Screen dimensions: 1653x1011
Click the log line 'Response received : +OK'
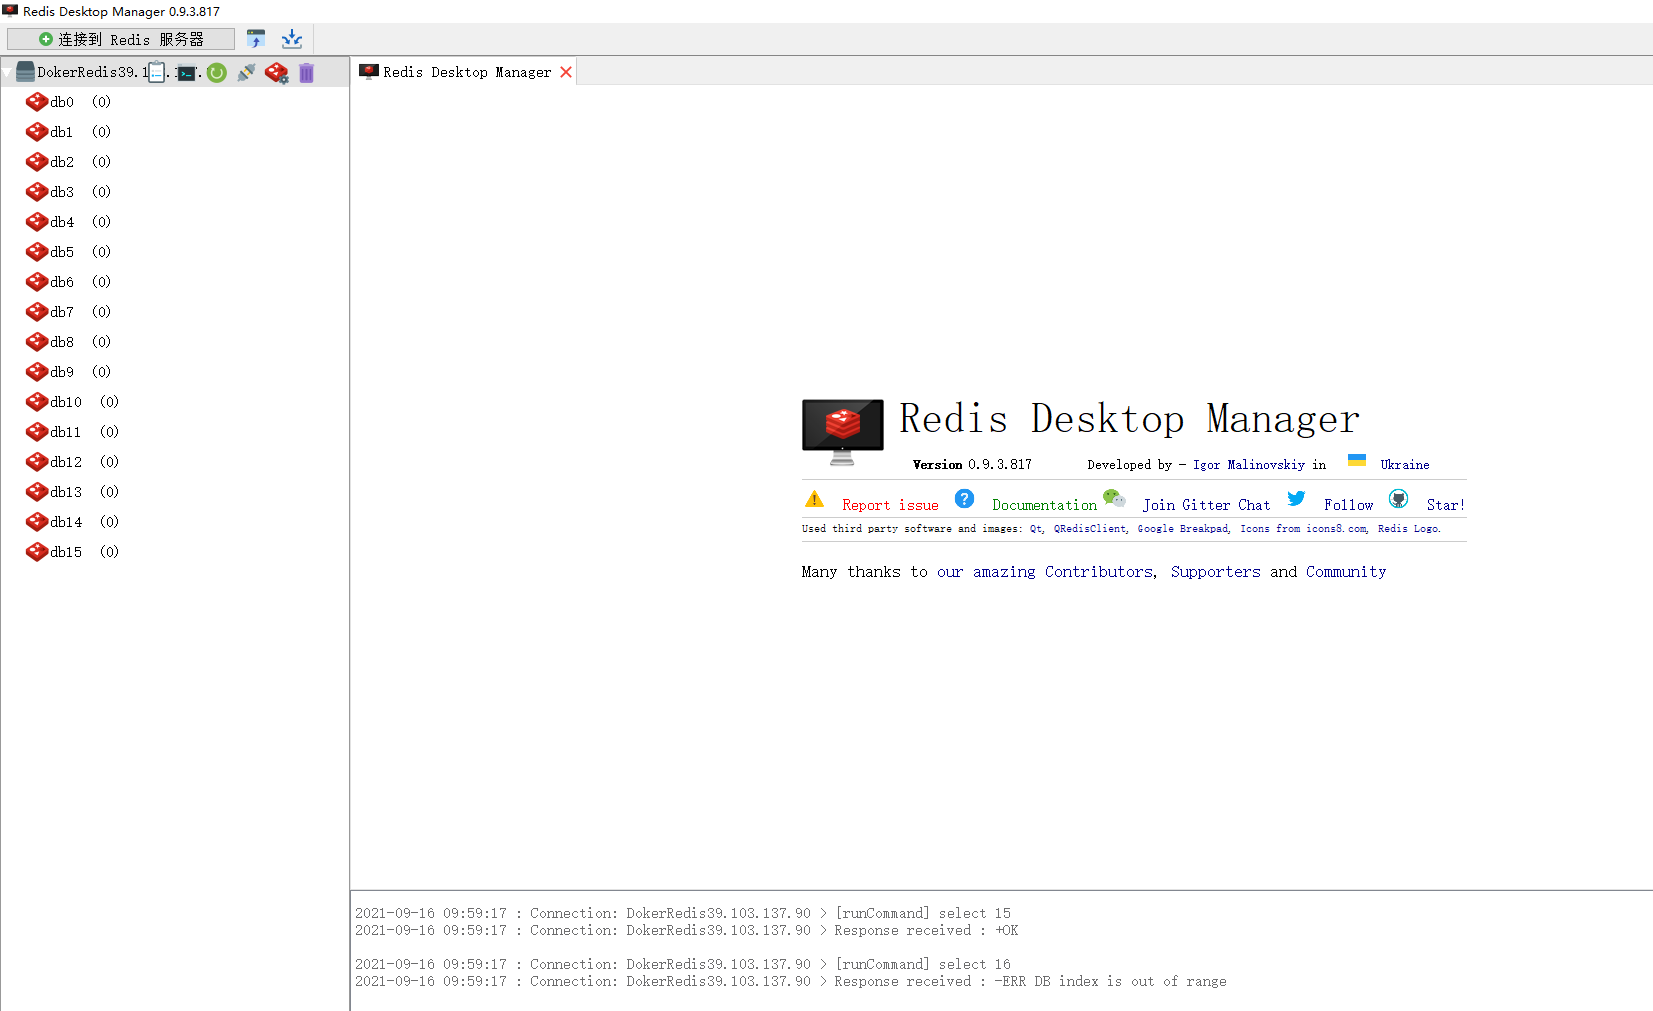point(687,930)
